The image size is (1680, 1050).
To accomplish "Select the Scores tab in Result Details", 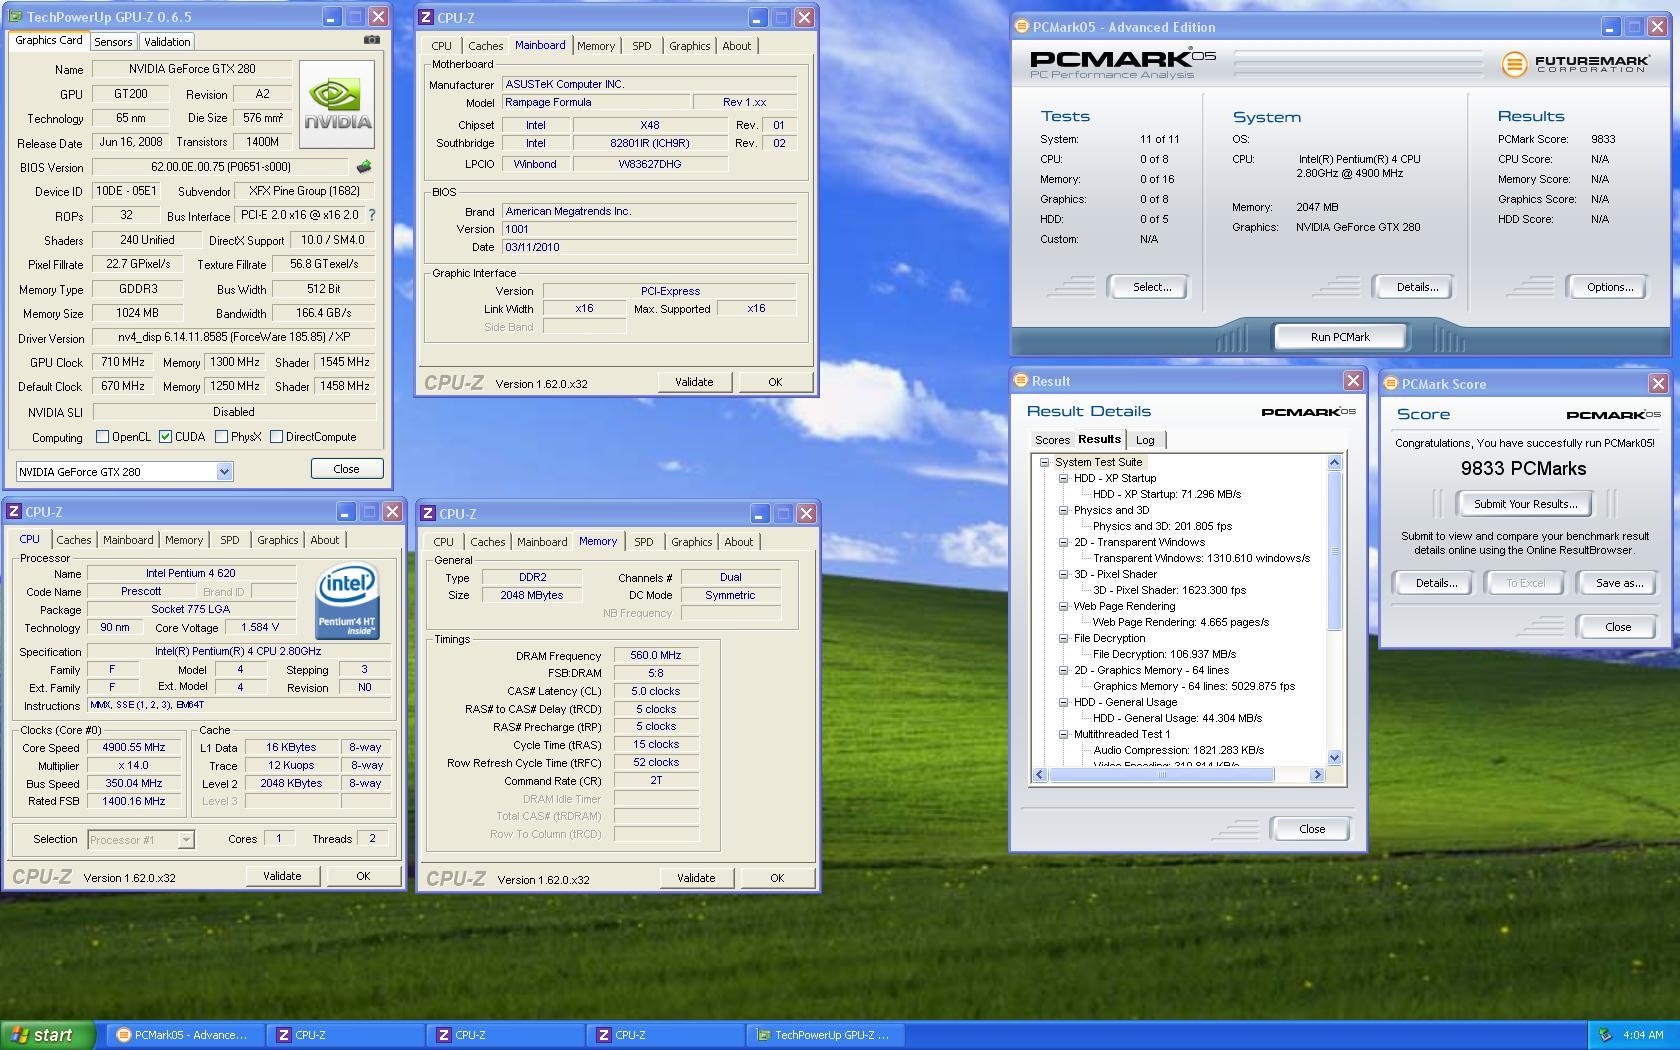I will [1052, 440].
